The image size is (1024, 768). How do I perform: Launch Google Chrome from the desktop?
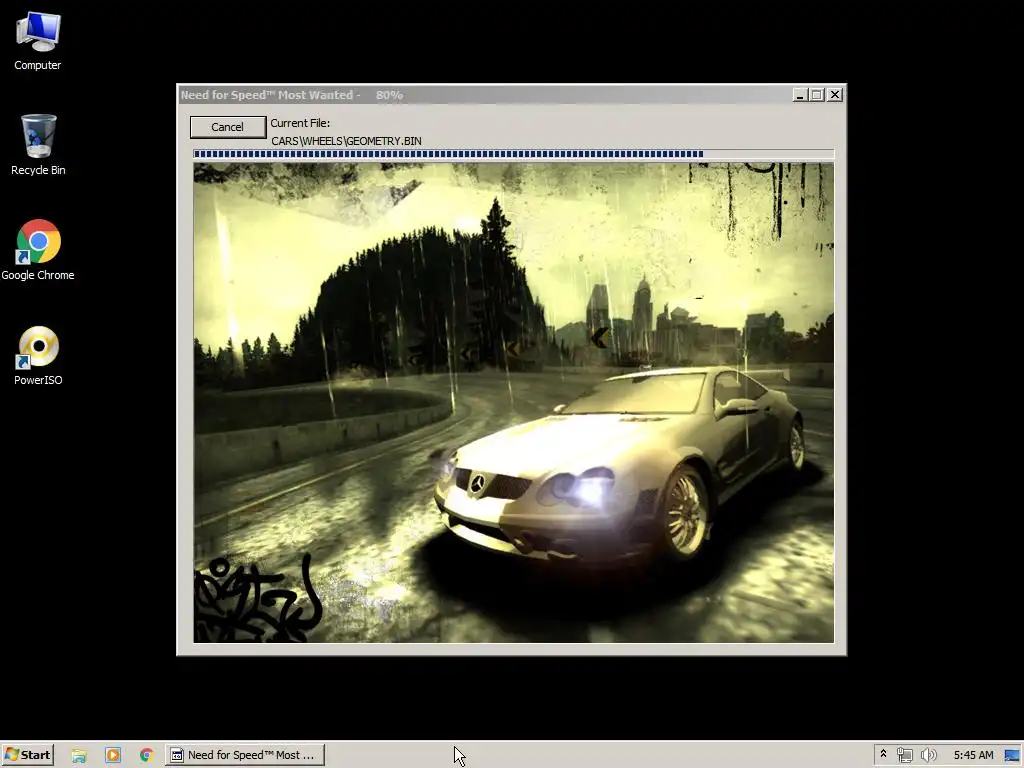(x=38, y=250)
